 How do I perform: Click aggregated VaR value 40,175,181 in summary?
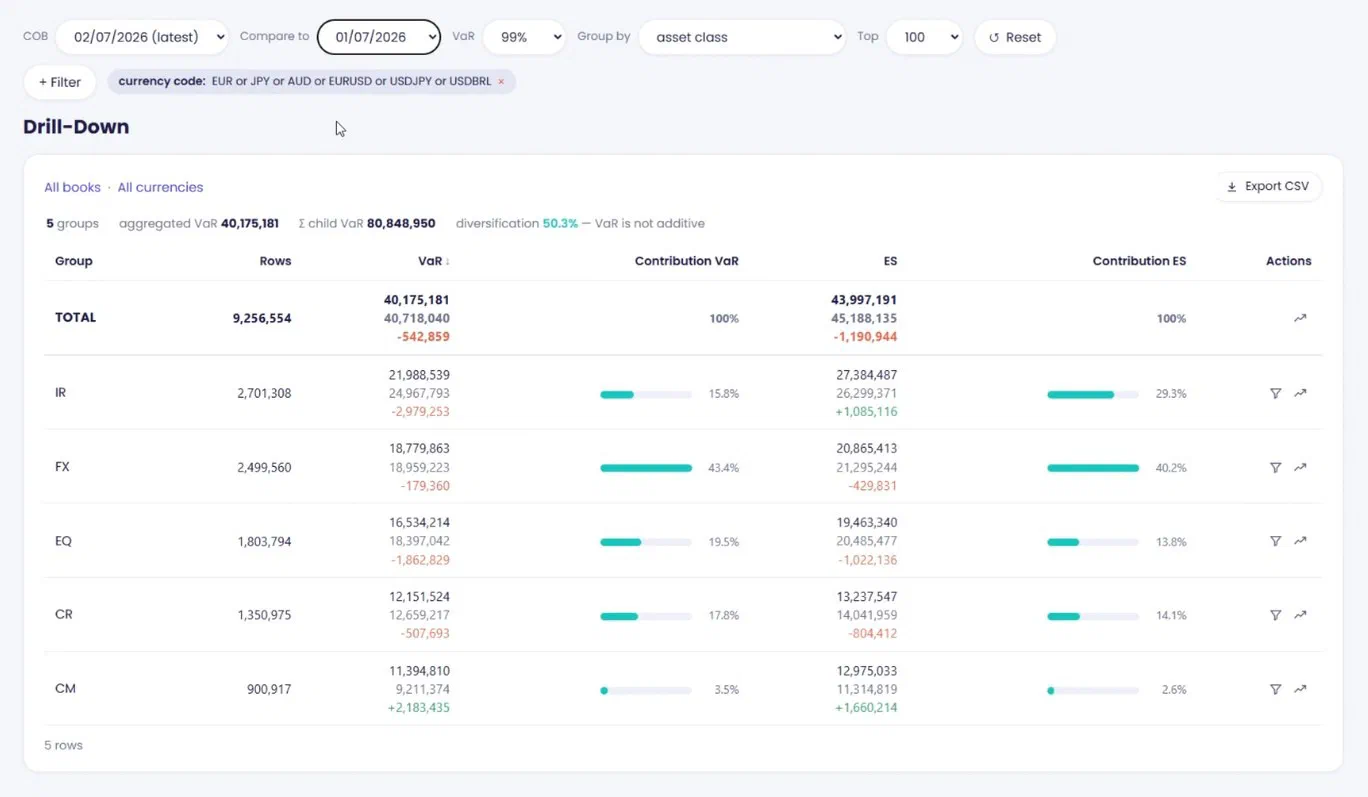tap(250, 223)
